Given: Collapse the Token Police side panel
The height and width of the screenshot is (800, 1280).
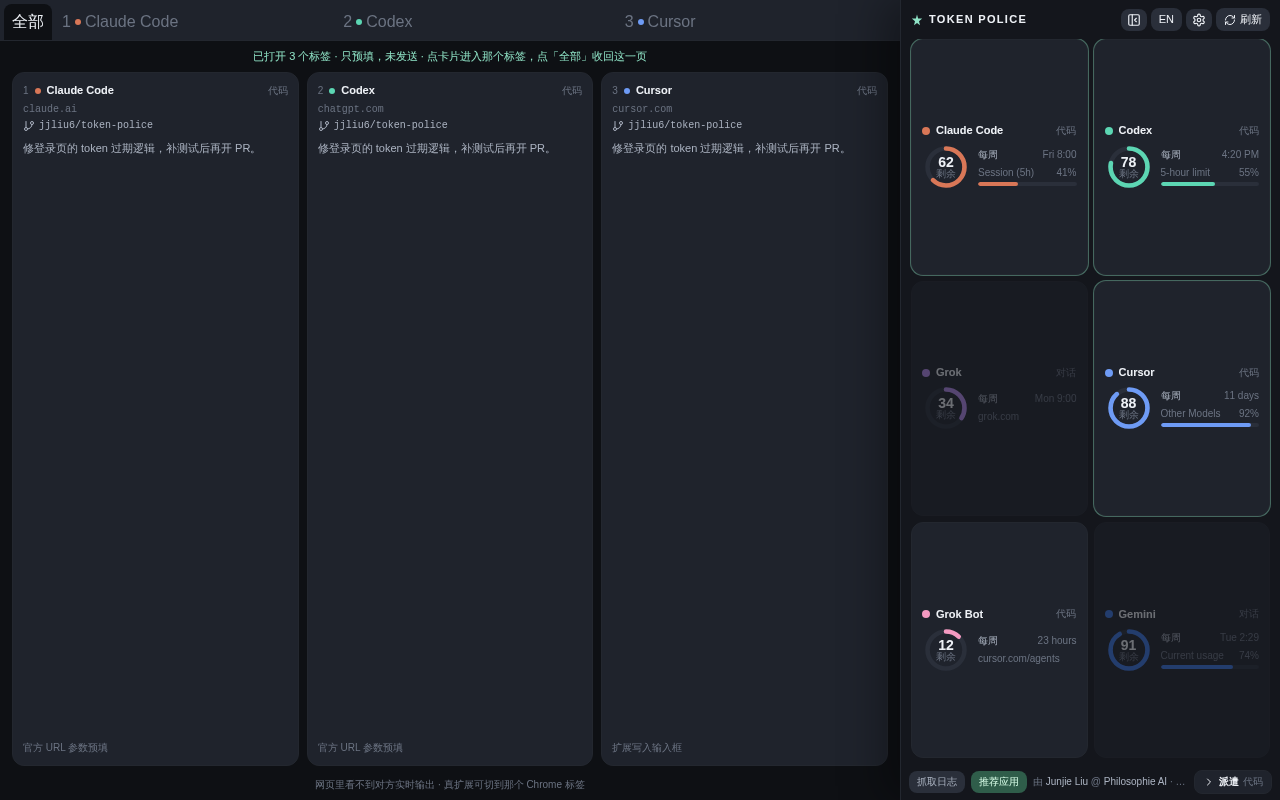Looking at the screenshot, I should point(1134,20).
